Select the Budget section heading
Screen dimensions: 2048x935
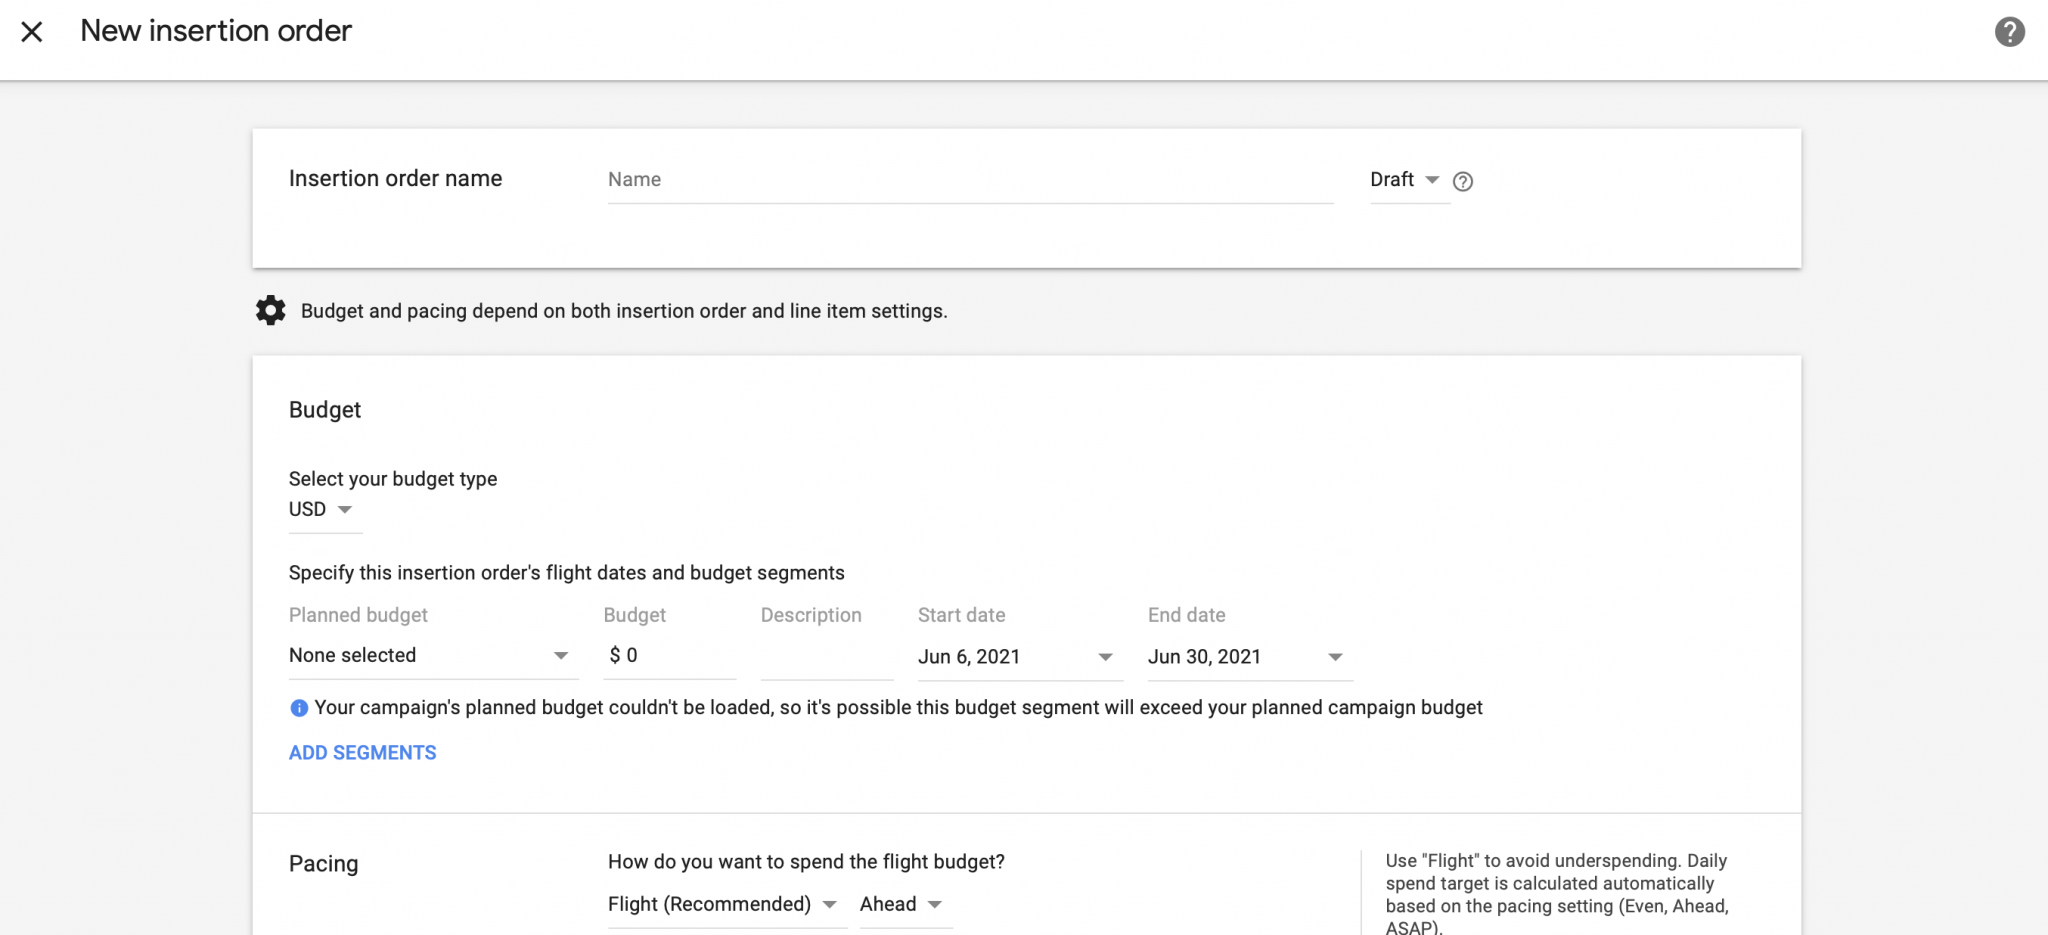coord(324,410)
